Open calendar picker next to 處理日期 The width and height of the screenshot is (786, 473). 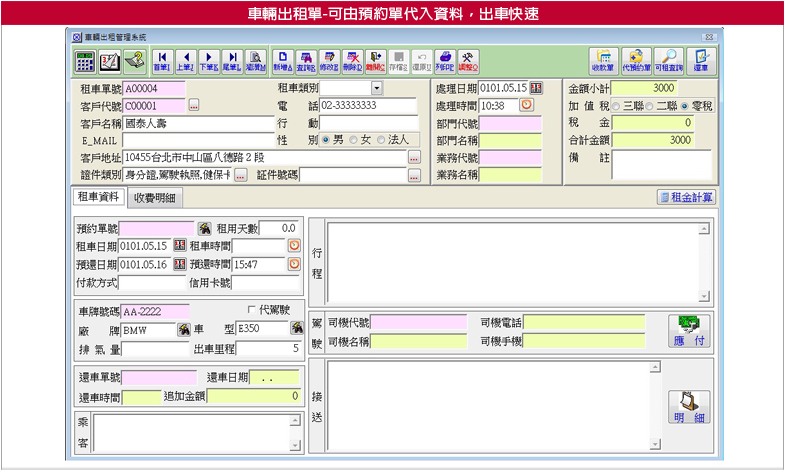click(536, 88)
